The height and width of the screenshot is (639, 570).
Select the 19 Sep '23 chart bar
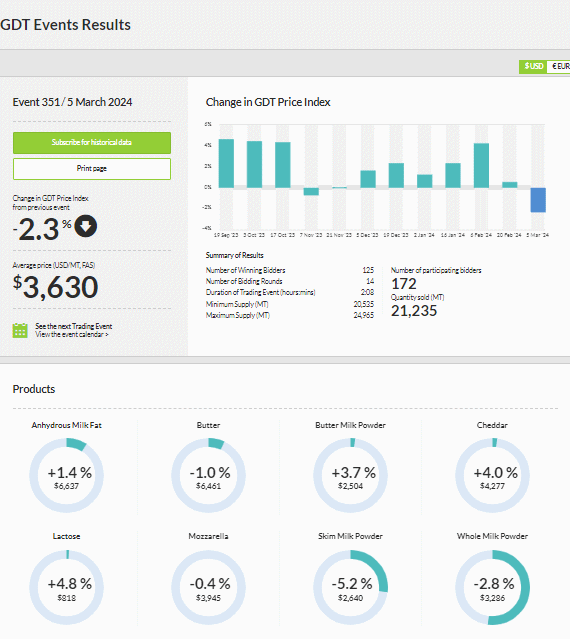coord(226,163)
